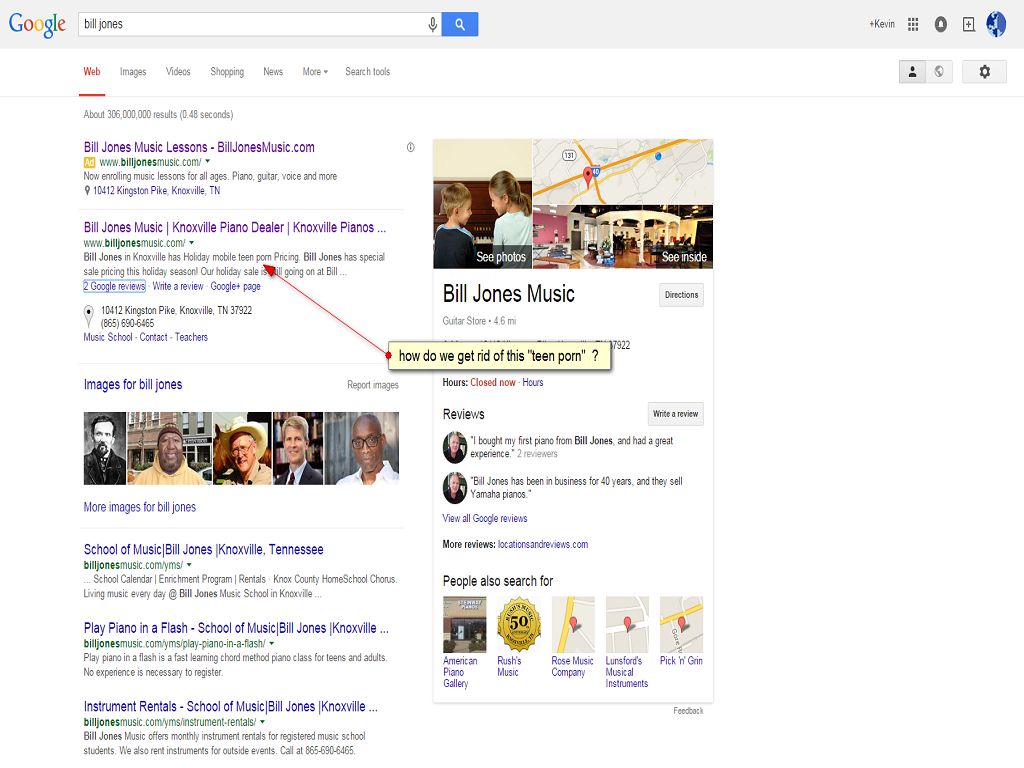The width and height of the screenshot is (1024, 768).
Task: Open thumbnail of man with glasses, white shirt
Action: (362, 448)
